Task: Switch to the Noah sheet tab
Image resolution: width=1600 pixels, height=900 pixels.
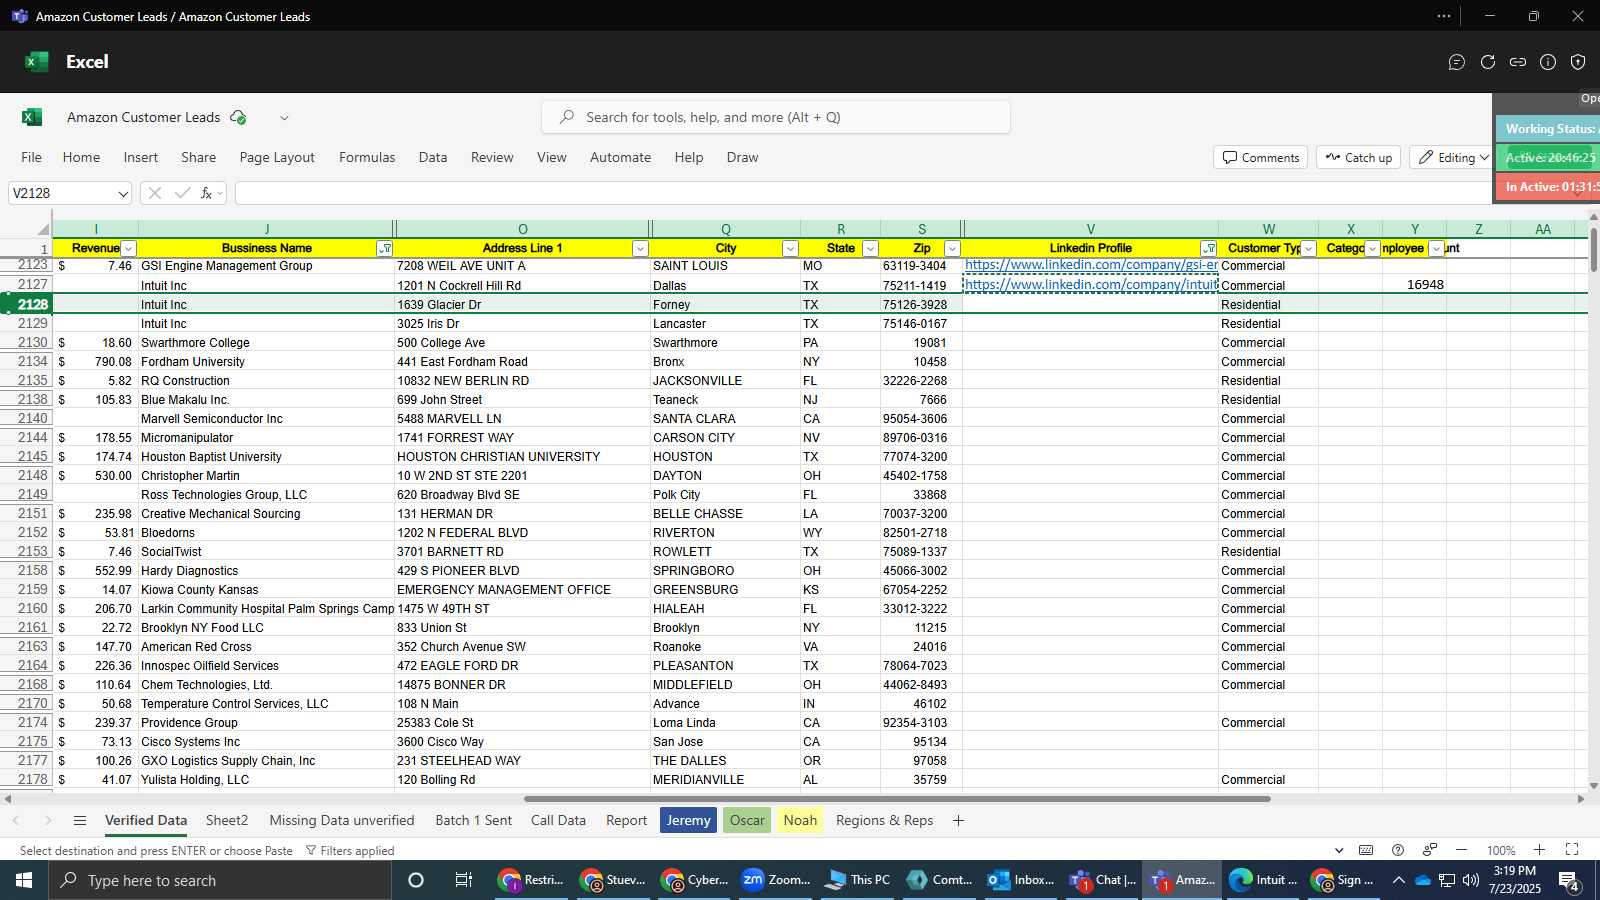Action: (800, 820)
